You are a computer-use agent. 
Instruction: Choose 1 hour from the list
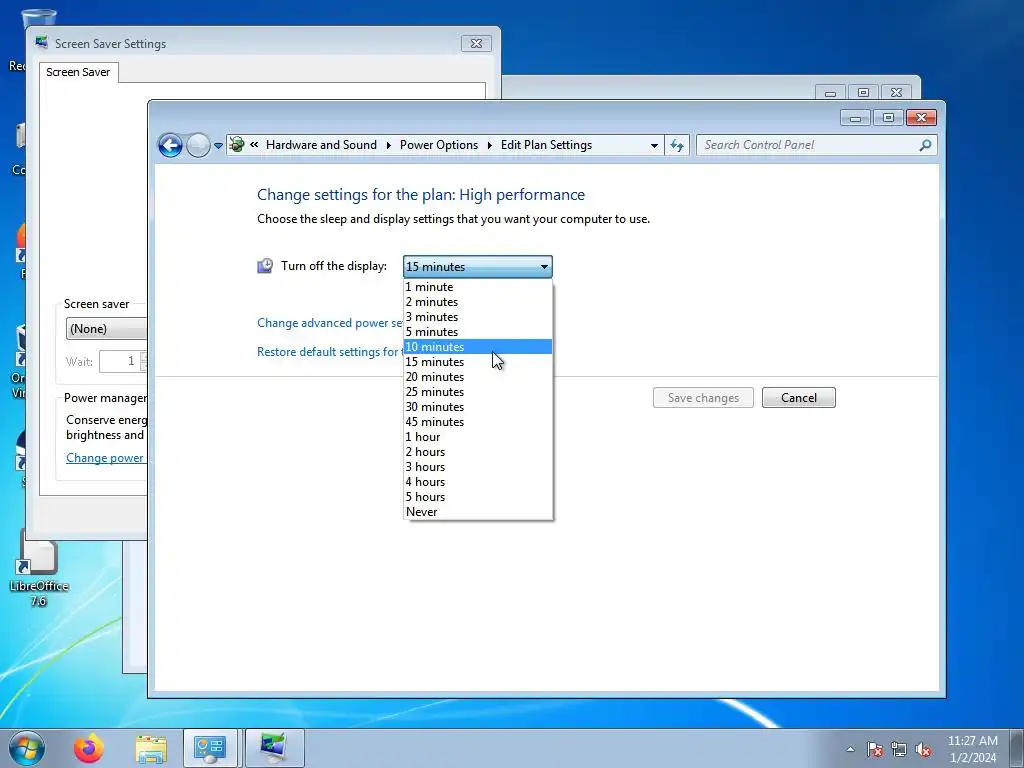pos(478,437)
